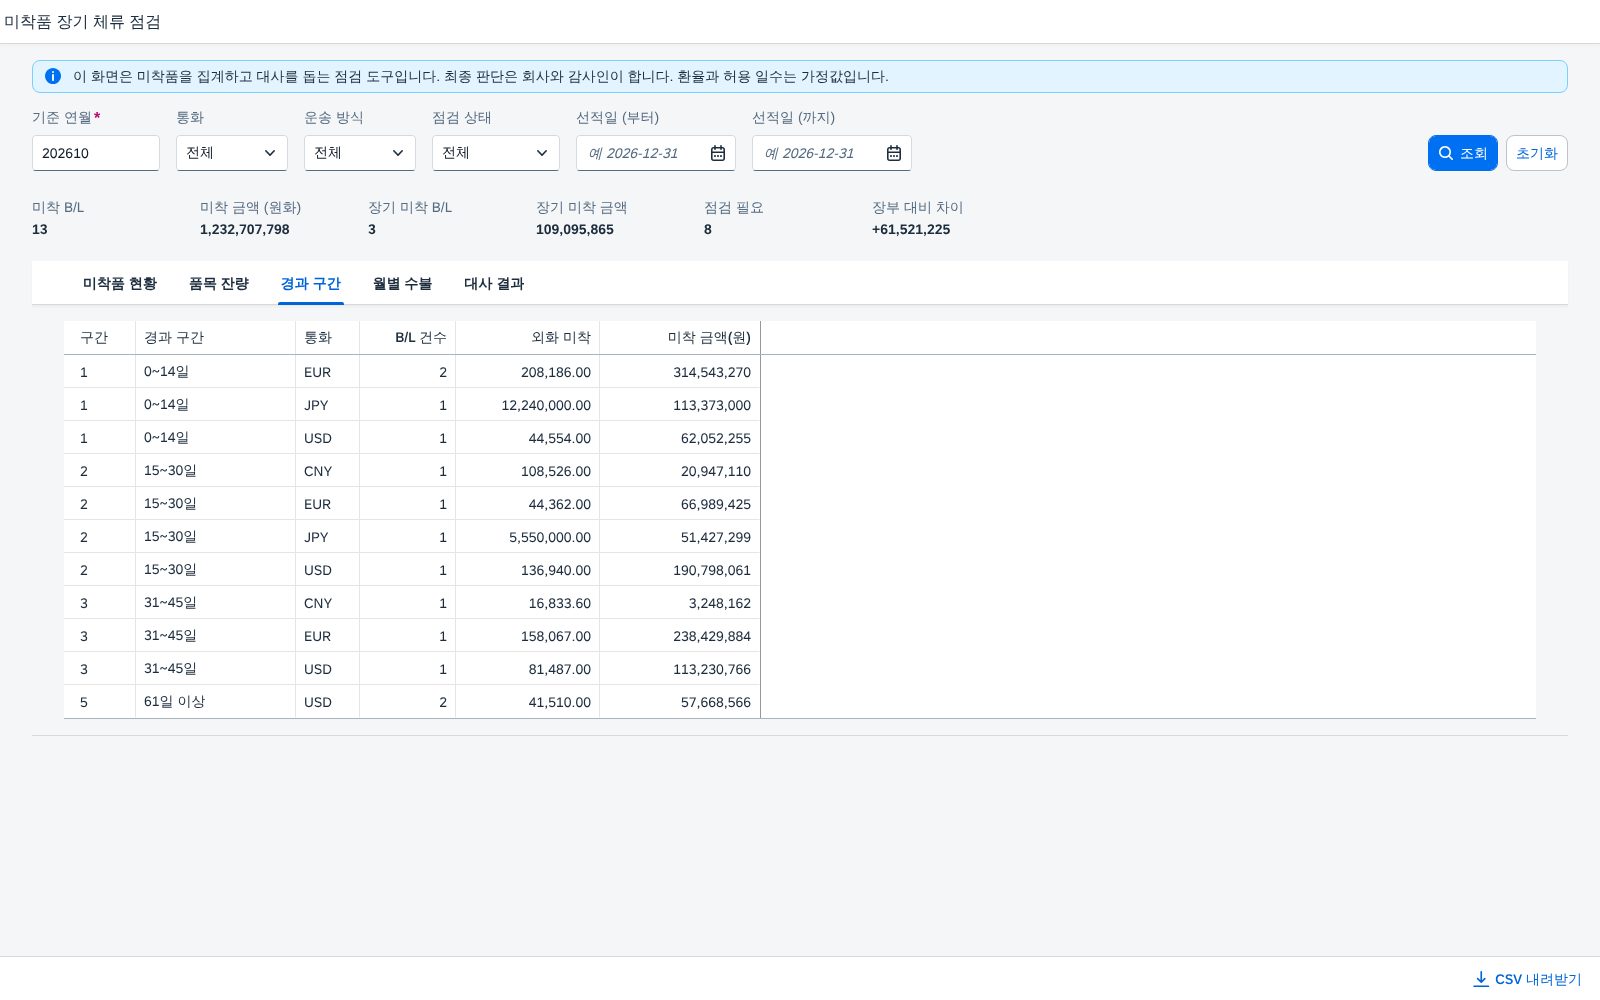Click the download icon beside CSV 내려받기
The height and width of the screenshot is (1000, 1600).
[1481, 979]
